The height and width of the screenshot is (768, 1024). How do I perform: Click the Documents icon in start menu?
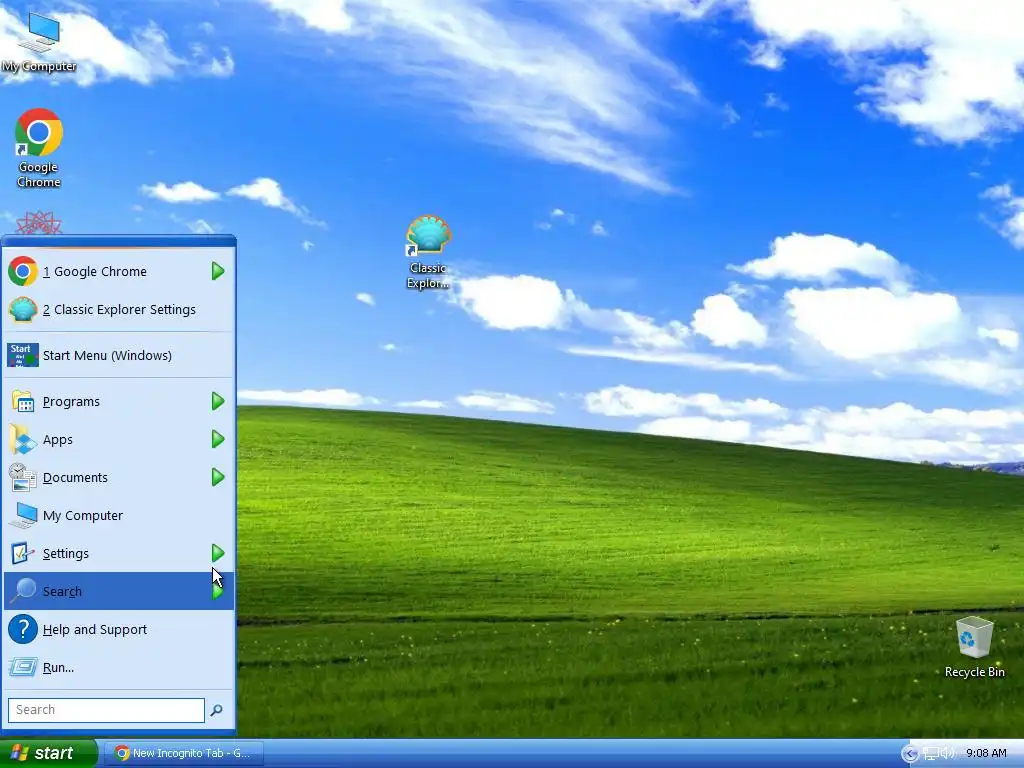pyautogui.click(x=23, y=477)
